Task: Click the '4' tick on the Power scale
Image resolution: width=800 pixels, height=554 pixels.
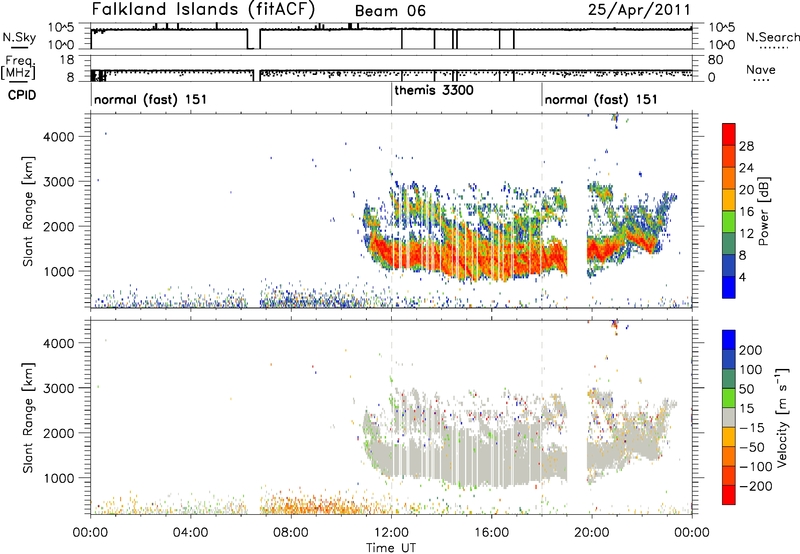Action: pos(743,277)
